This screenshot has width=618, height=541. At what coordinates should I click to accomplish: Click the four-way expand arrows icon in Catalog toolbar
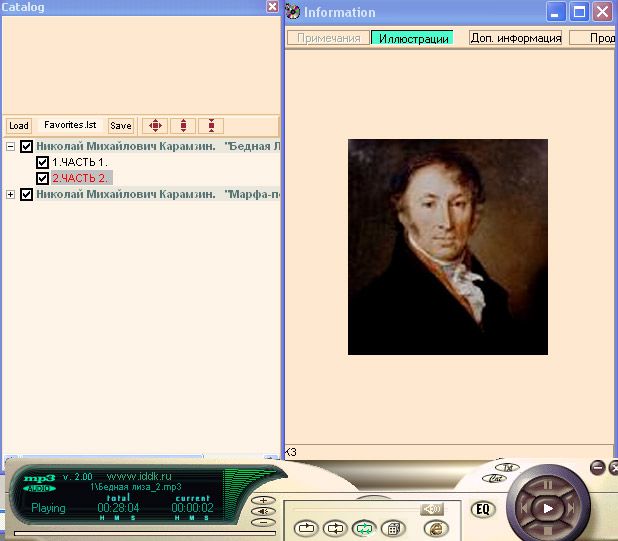pos(154,126)
